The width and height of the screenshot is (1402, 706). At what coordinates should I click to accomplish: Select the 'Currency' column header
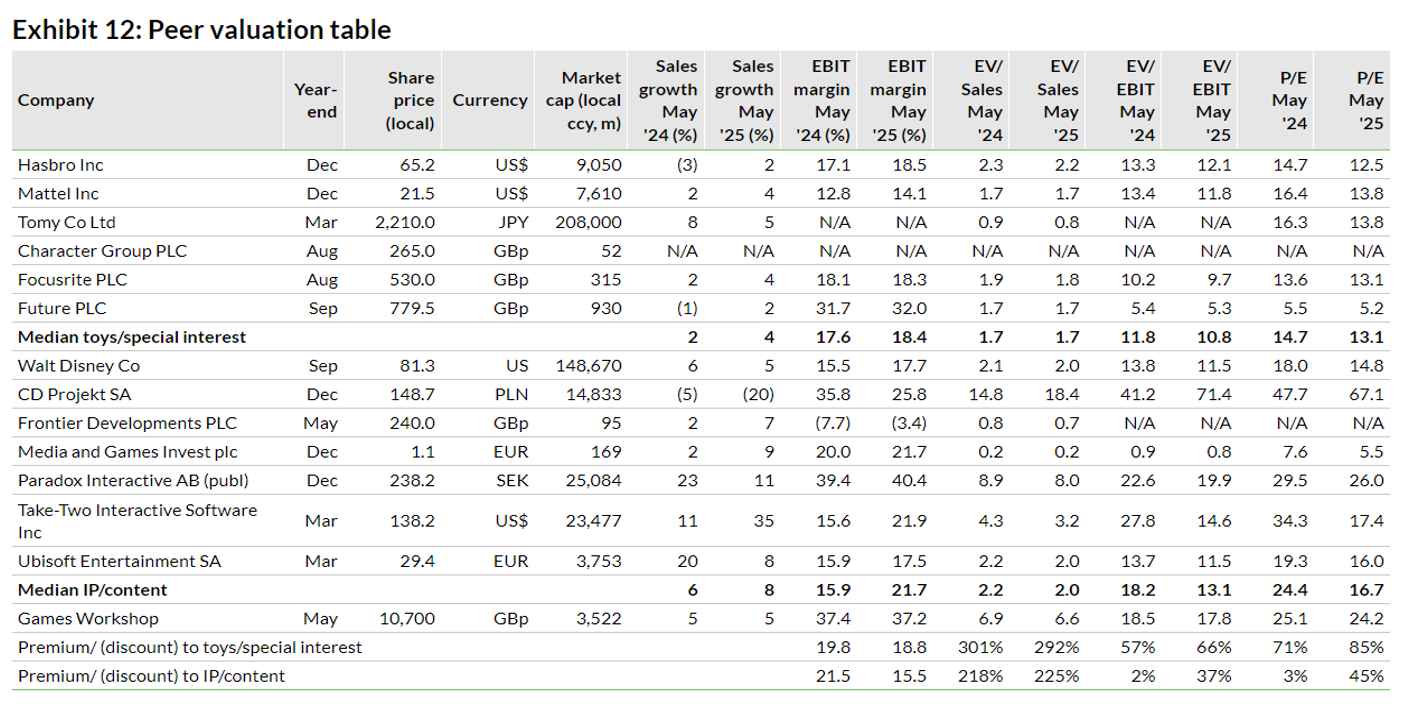[490, 100]
